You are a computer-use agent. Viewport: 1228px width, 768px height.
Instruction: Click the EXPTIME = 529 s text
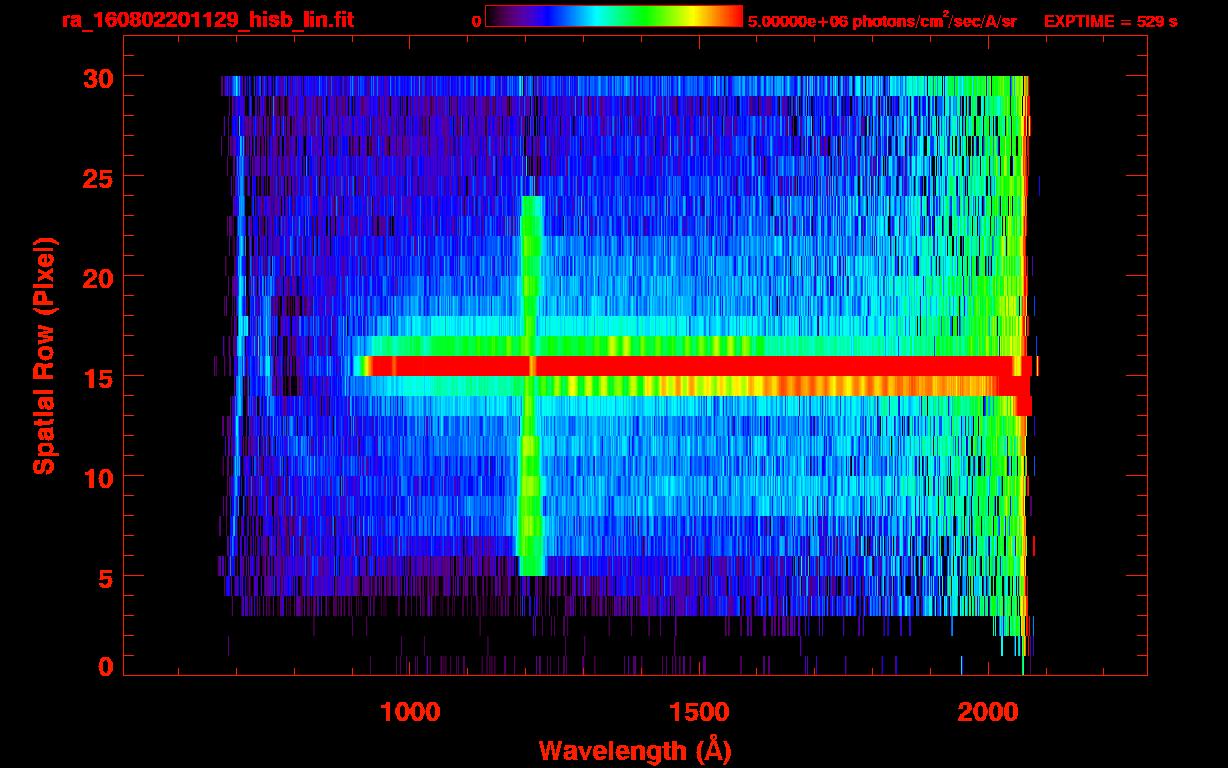1110,21
